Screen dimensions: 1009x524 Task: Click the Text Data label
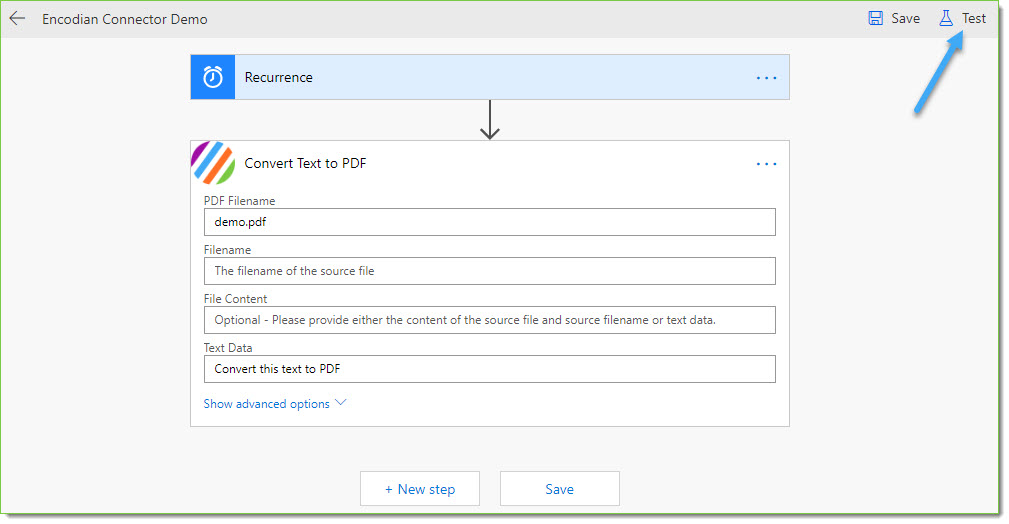[x=228, y=348]
